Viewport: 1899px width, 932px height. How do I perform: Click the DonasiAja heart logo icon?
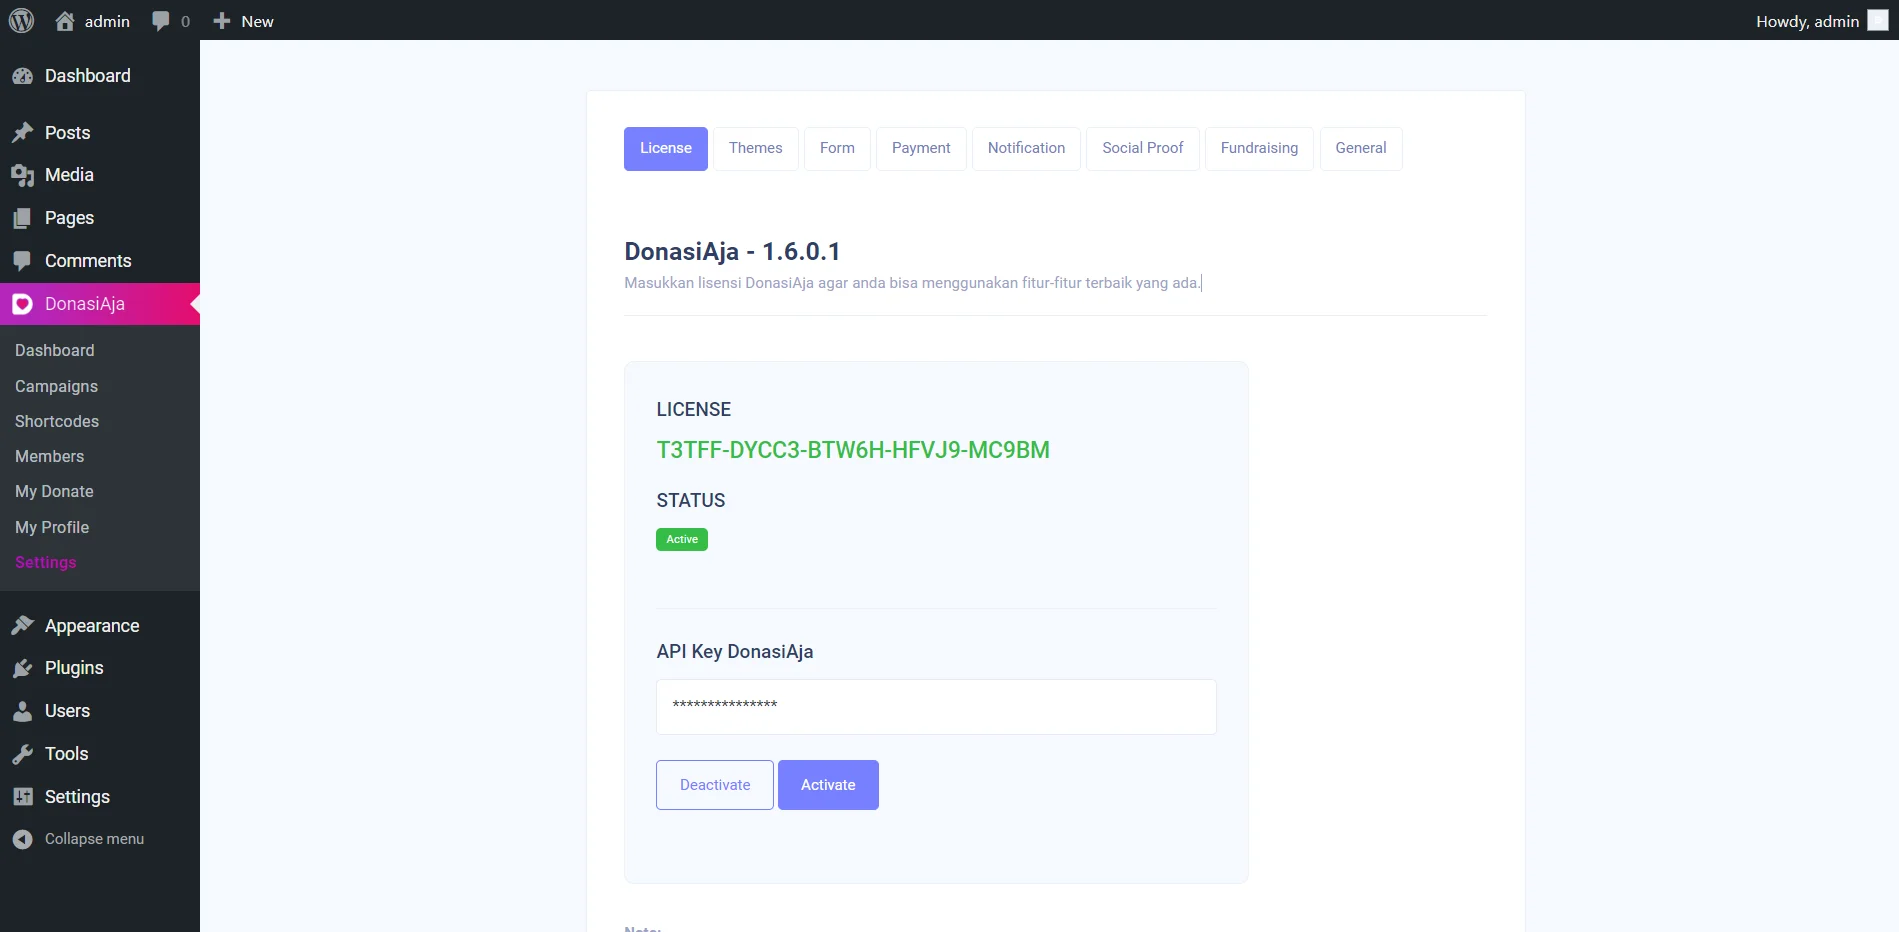point(22,304)
